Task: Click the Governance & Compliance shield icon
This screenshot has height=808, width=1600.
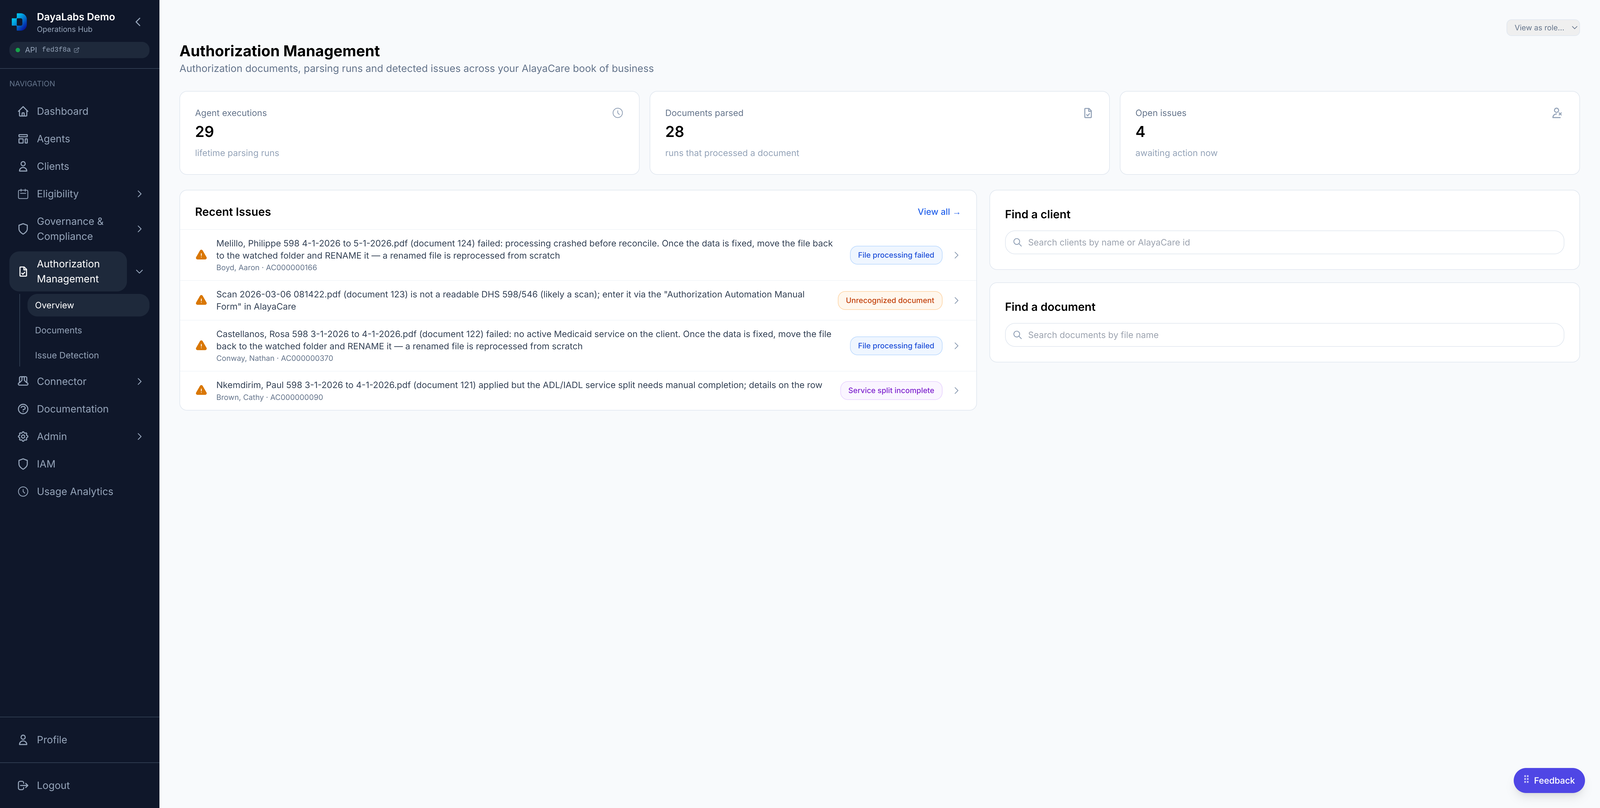Action: click(23, 229)
